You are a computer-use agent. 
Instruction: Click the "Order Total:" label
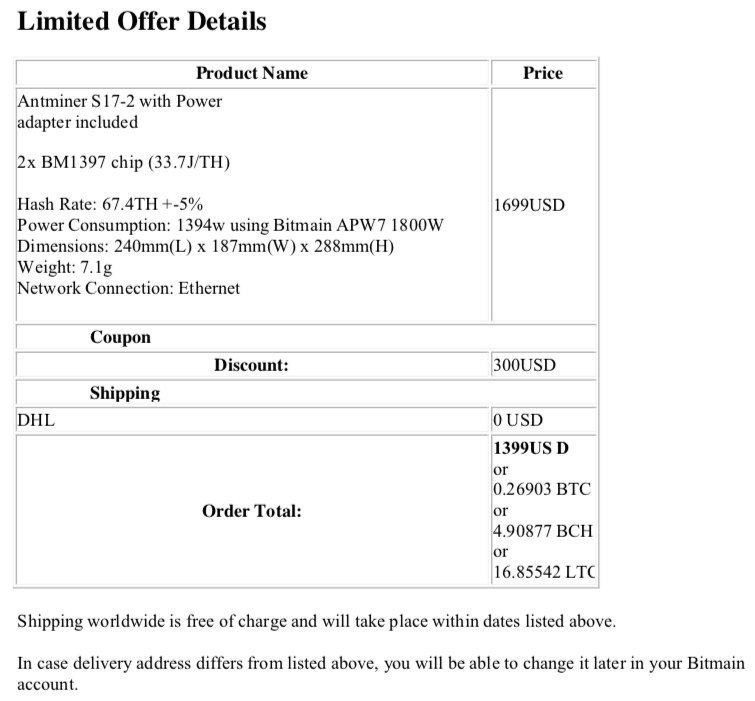coord(251,511)
